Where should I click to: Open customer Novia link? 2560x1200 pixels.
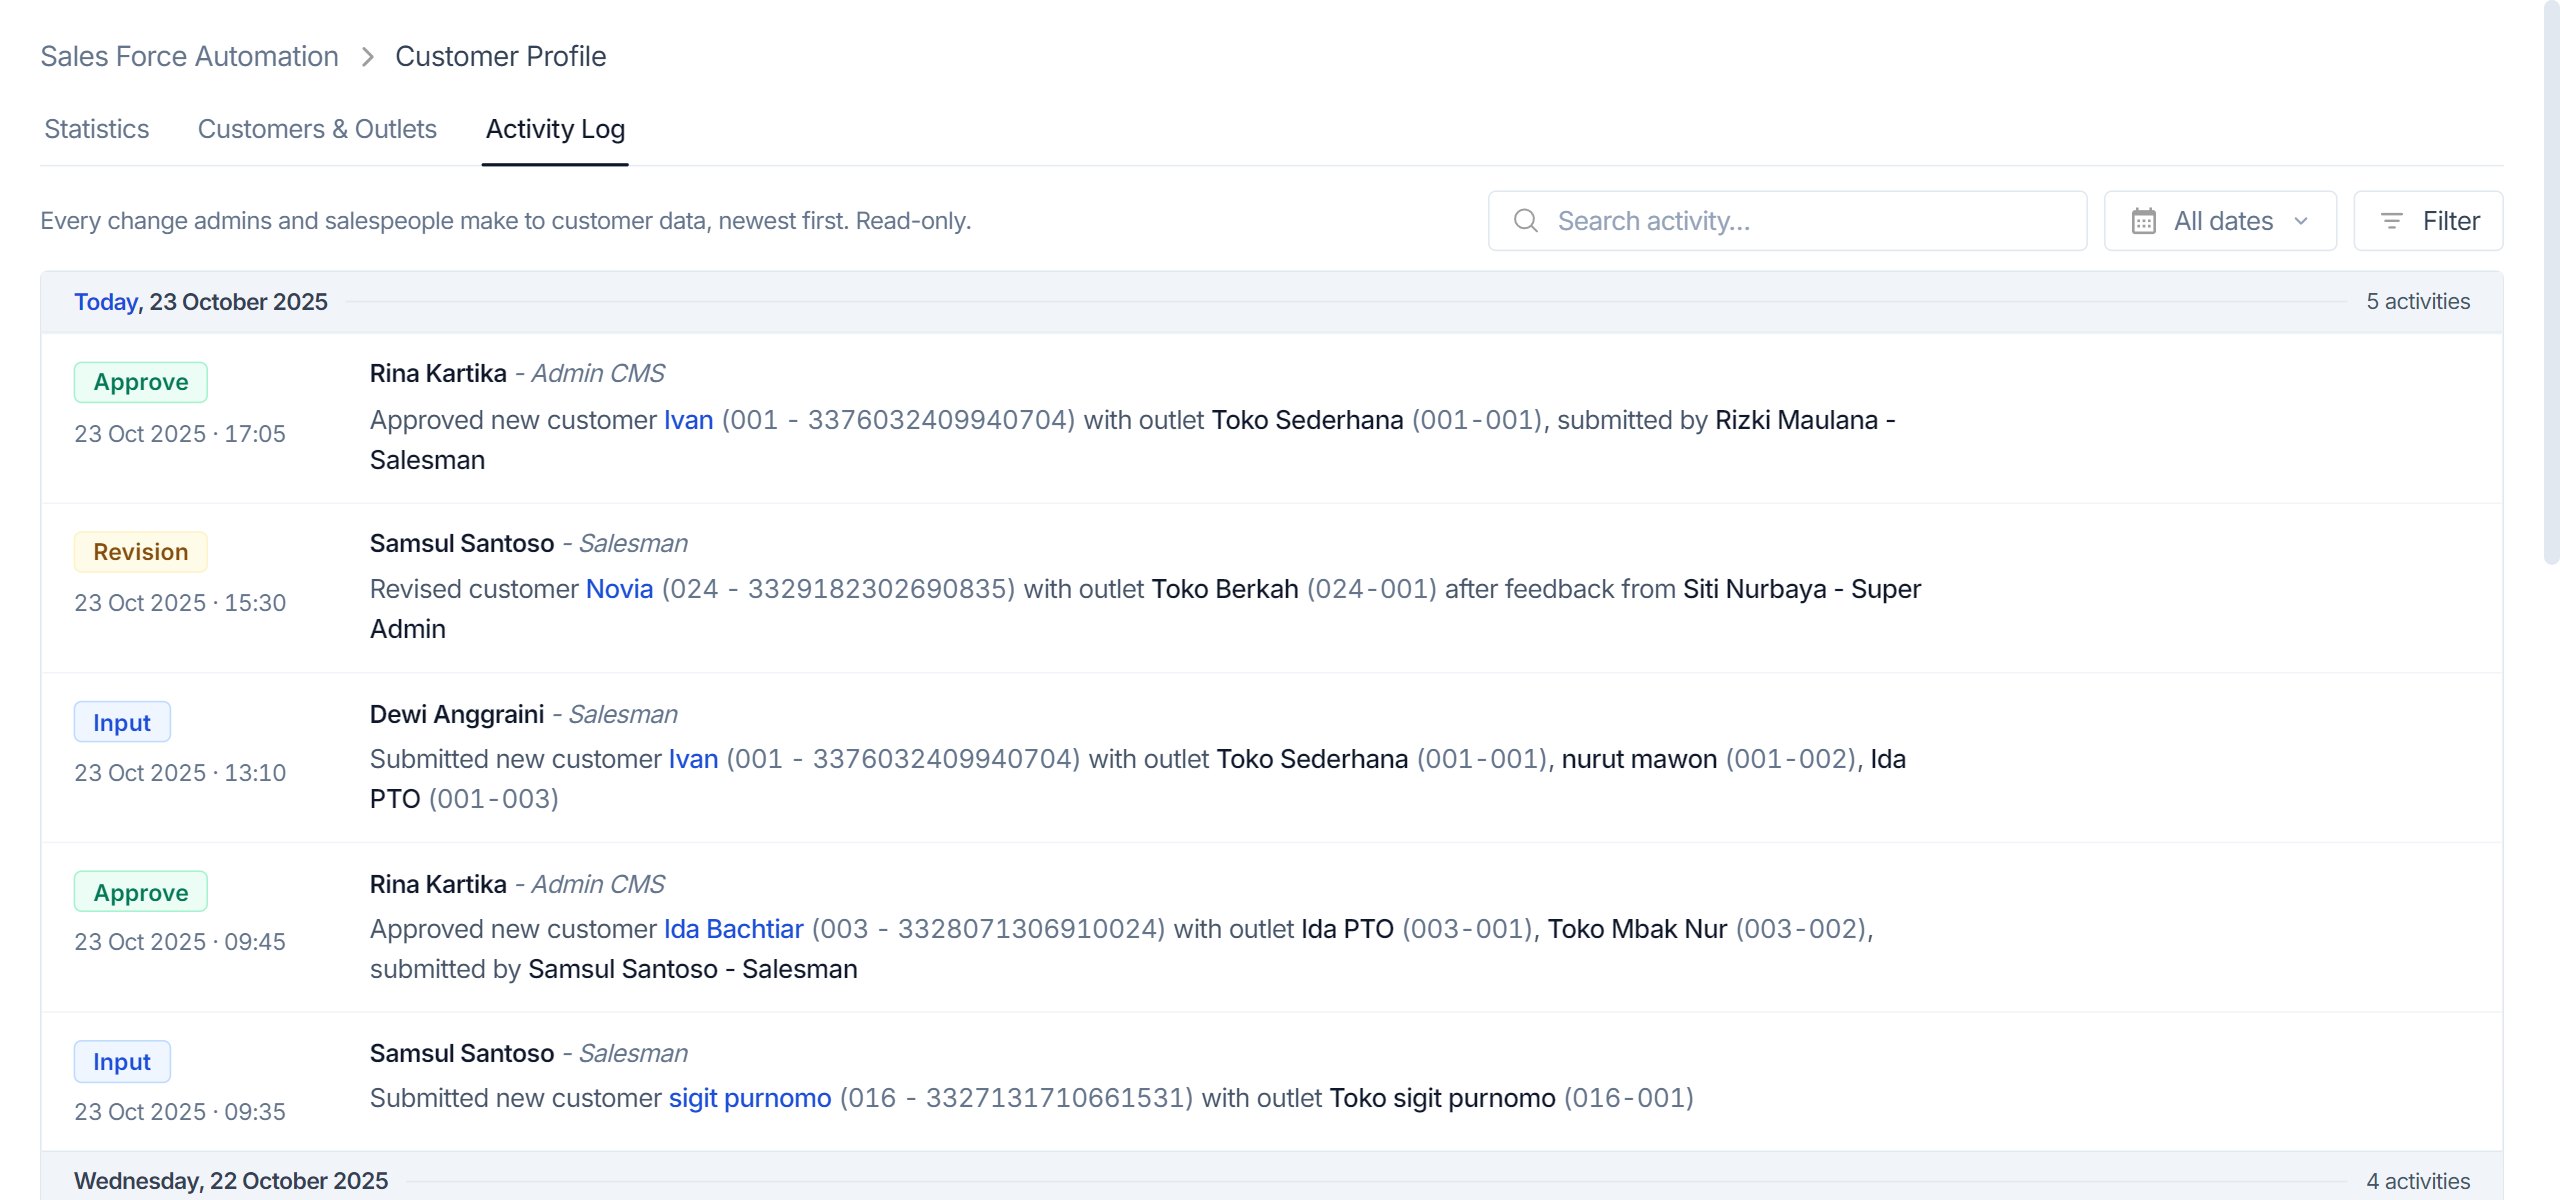tap(619, 589)
